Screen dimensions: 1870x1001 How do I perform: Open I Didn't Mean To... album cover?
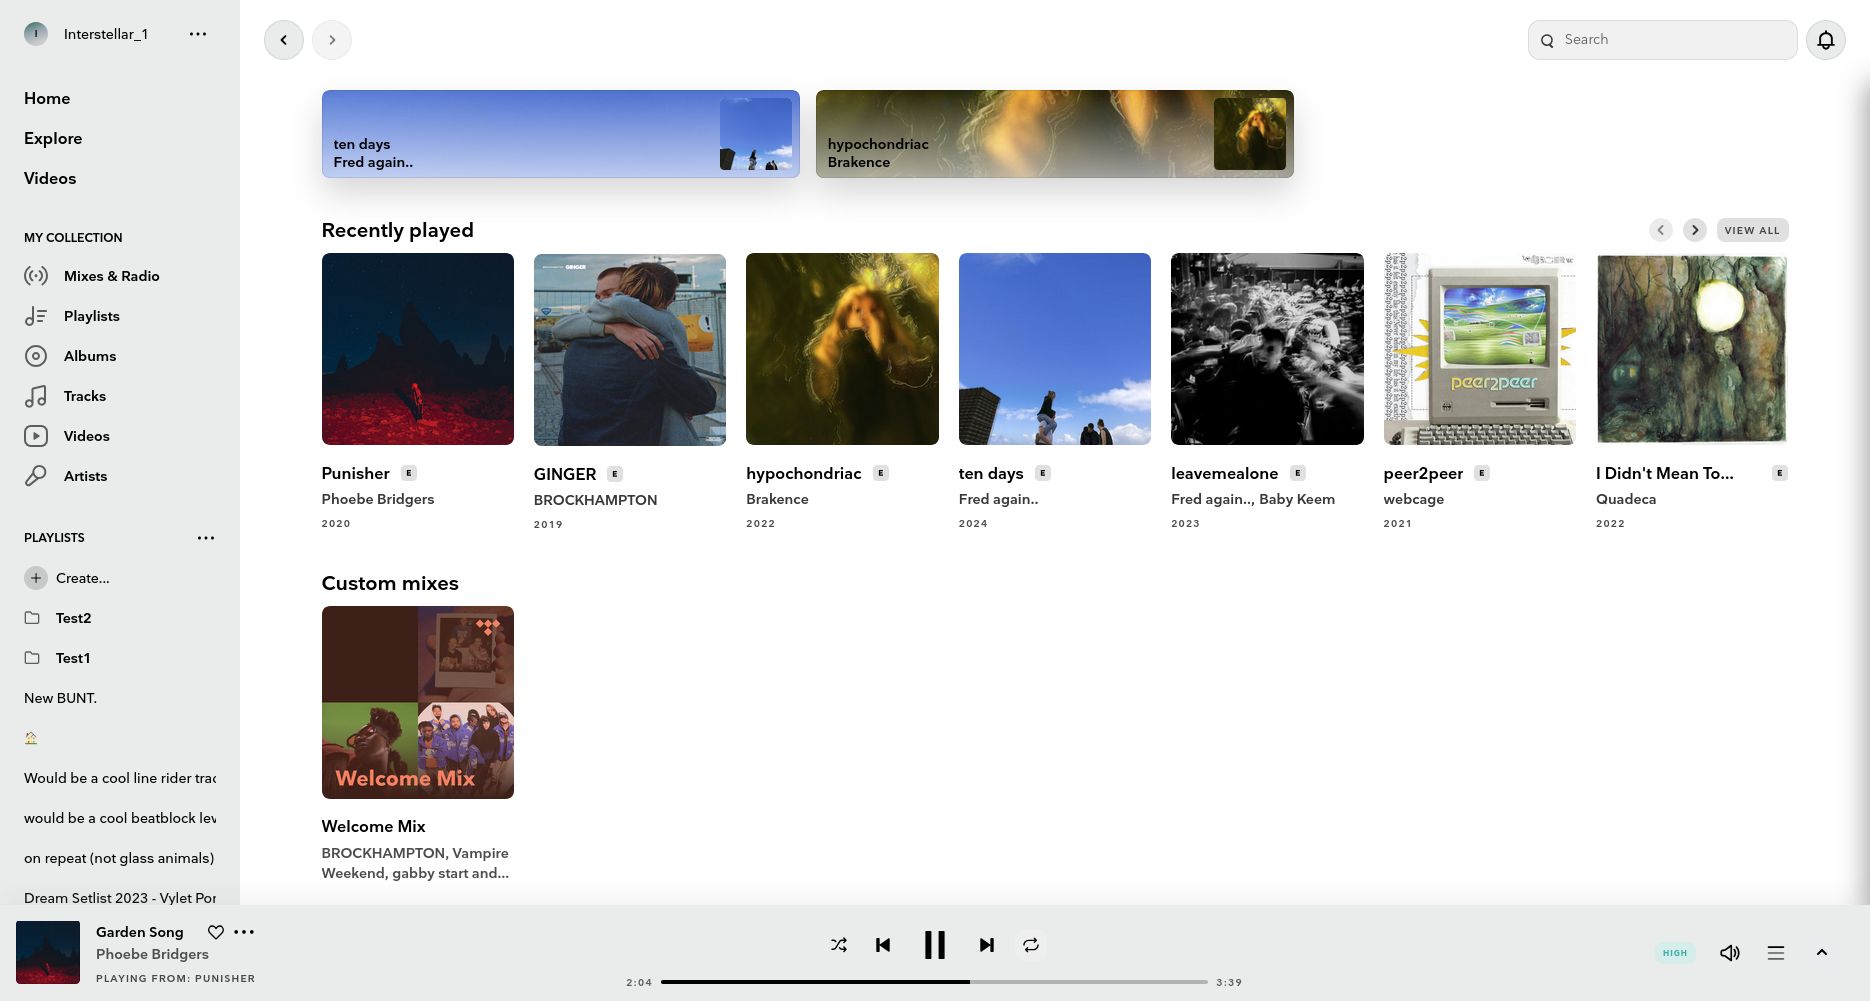click(x=1692, y=349)
